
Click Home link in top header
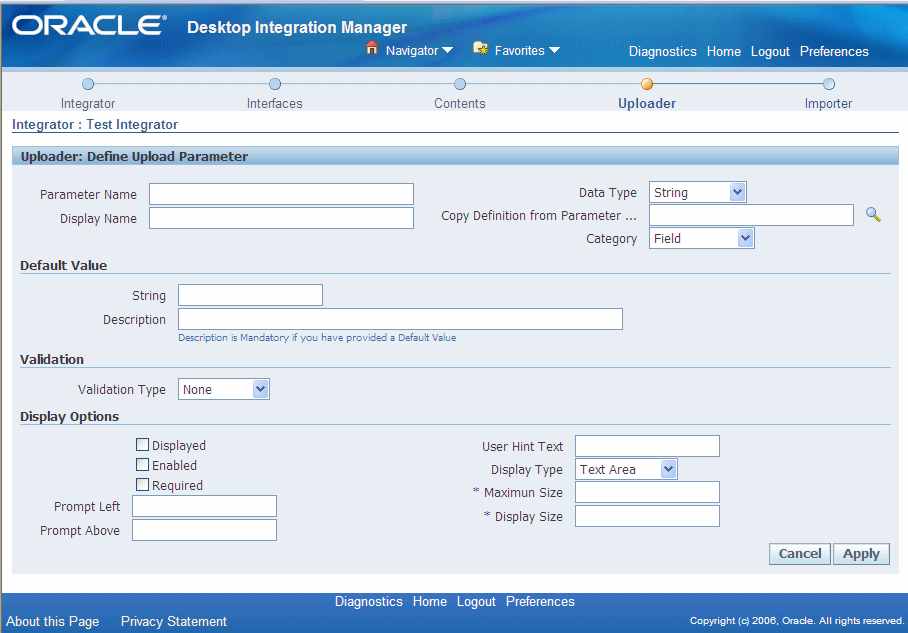tap(723, 52)
